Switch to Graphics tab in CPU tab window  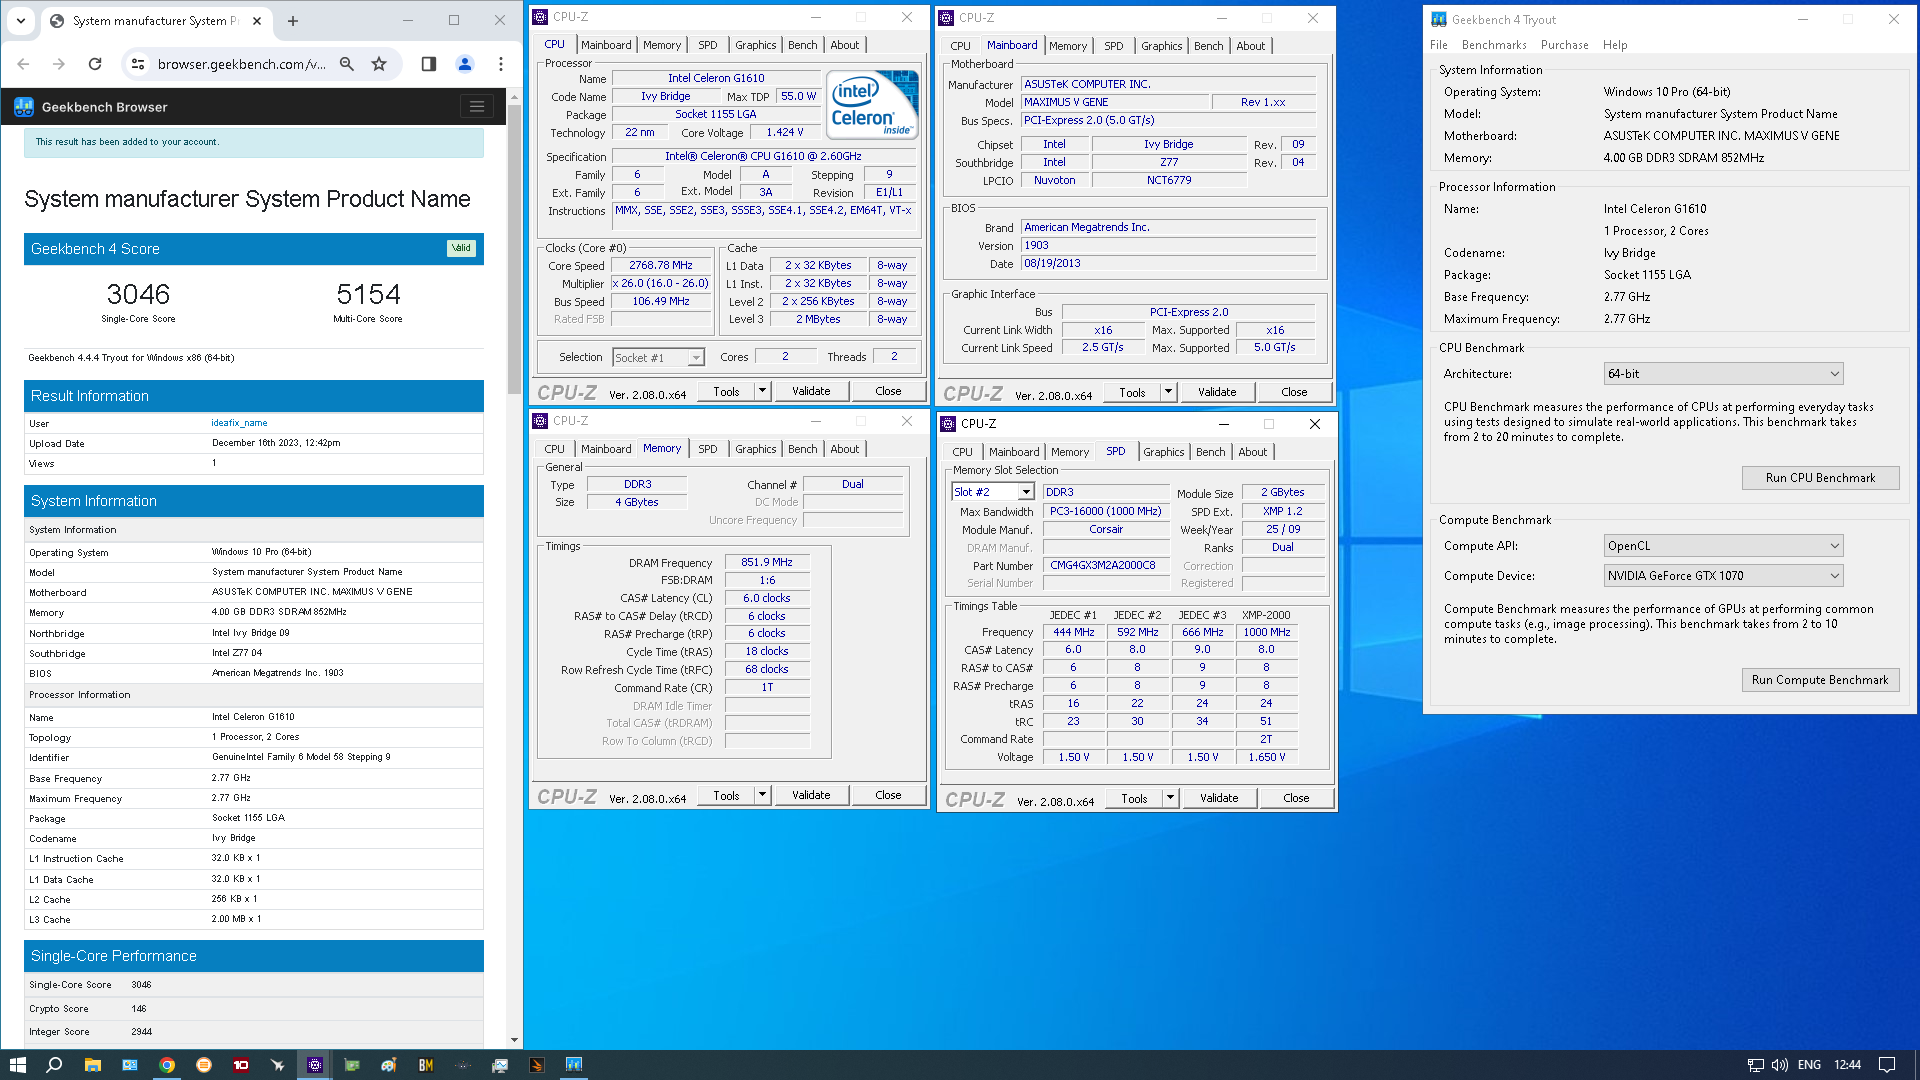coord(755,45)
